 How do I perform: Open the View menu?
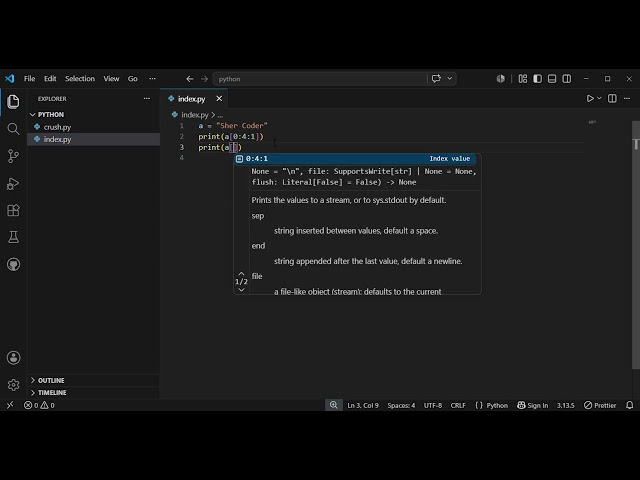pos(111,79)
